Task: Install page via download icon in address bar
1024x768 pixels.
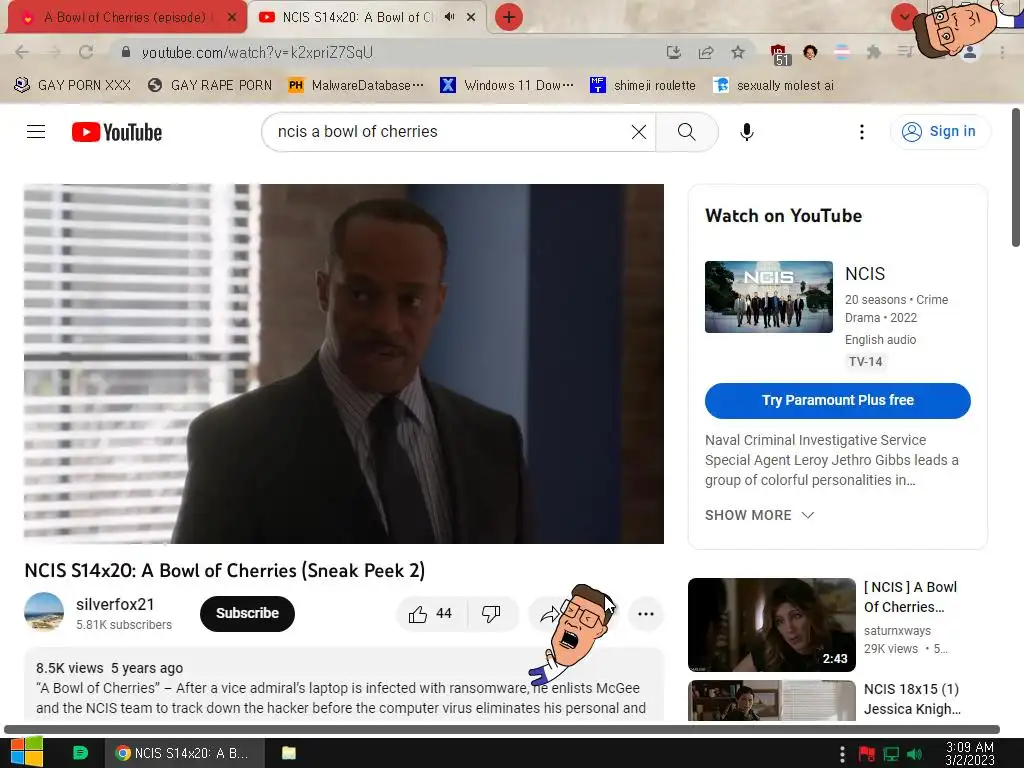Action: coord(673,52)
